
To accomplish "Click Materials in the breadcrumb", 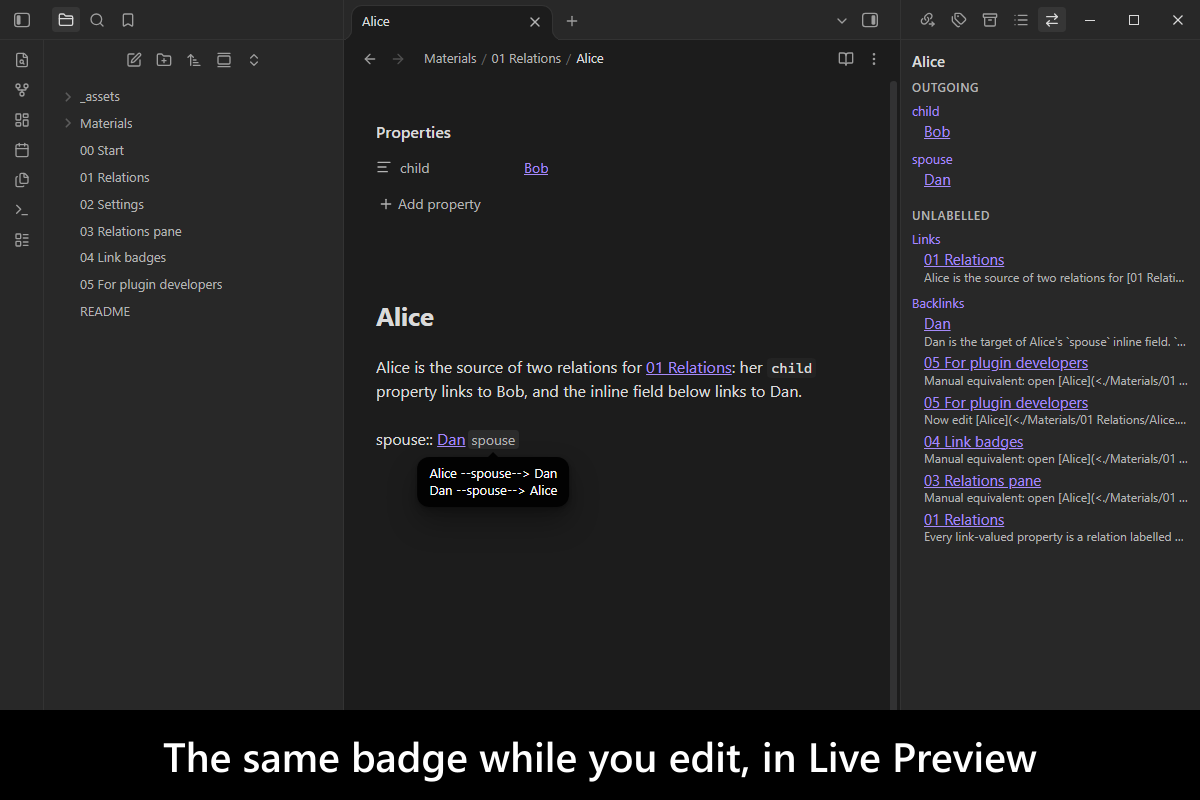I will tap(450, 59).
